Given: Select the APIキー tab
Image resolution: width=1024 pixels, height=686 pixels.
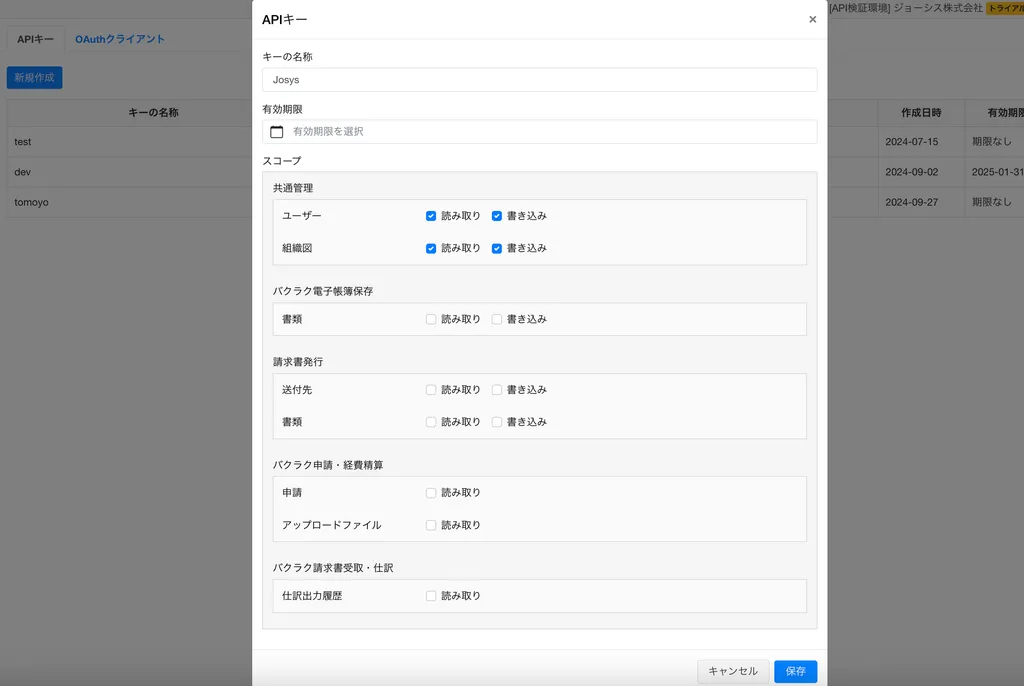Looking at the screenshot, I should coord(34,38).
